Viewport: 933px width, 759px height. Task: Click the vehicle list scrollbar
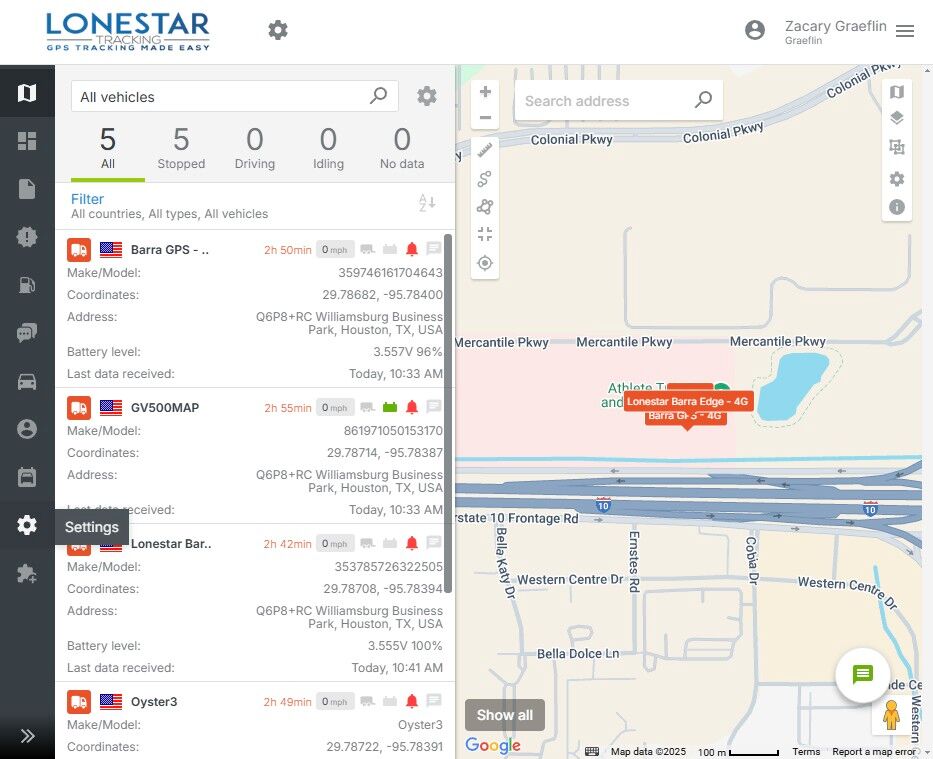coord(448,413)
